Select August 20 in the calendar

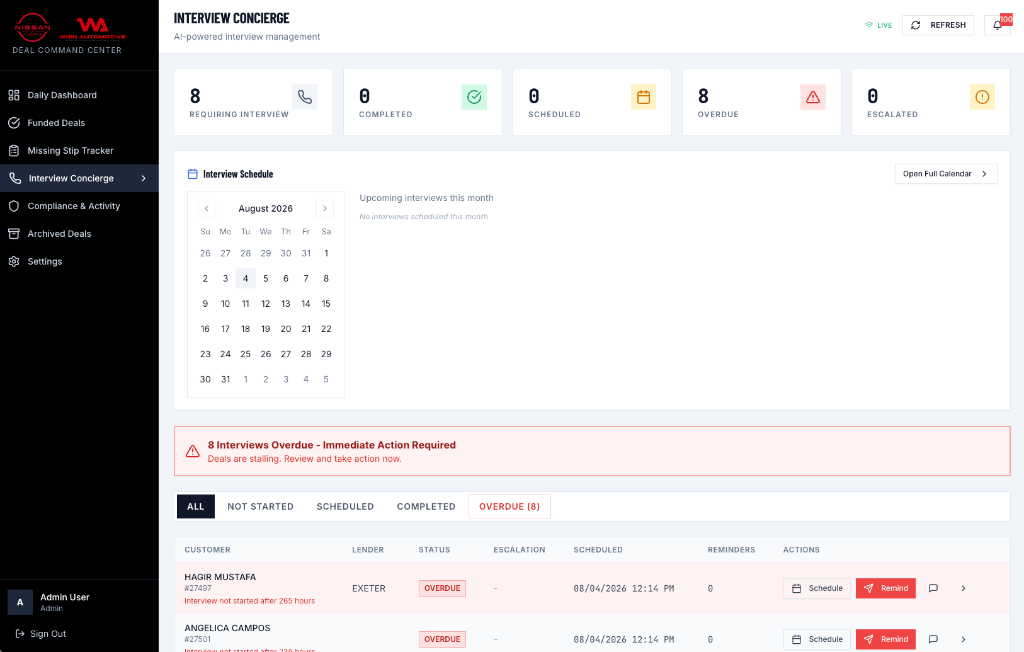[285, 329]
